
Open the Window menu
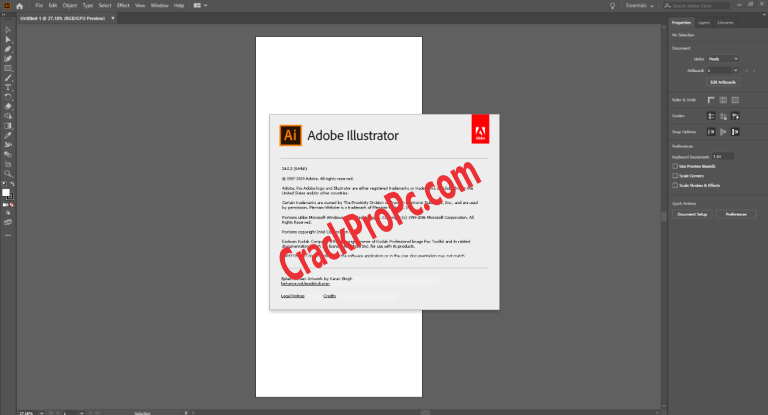click(x=160, y=5)
